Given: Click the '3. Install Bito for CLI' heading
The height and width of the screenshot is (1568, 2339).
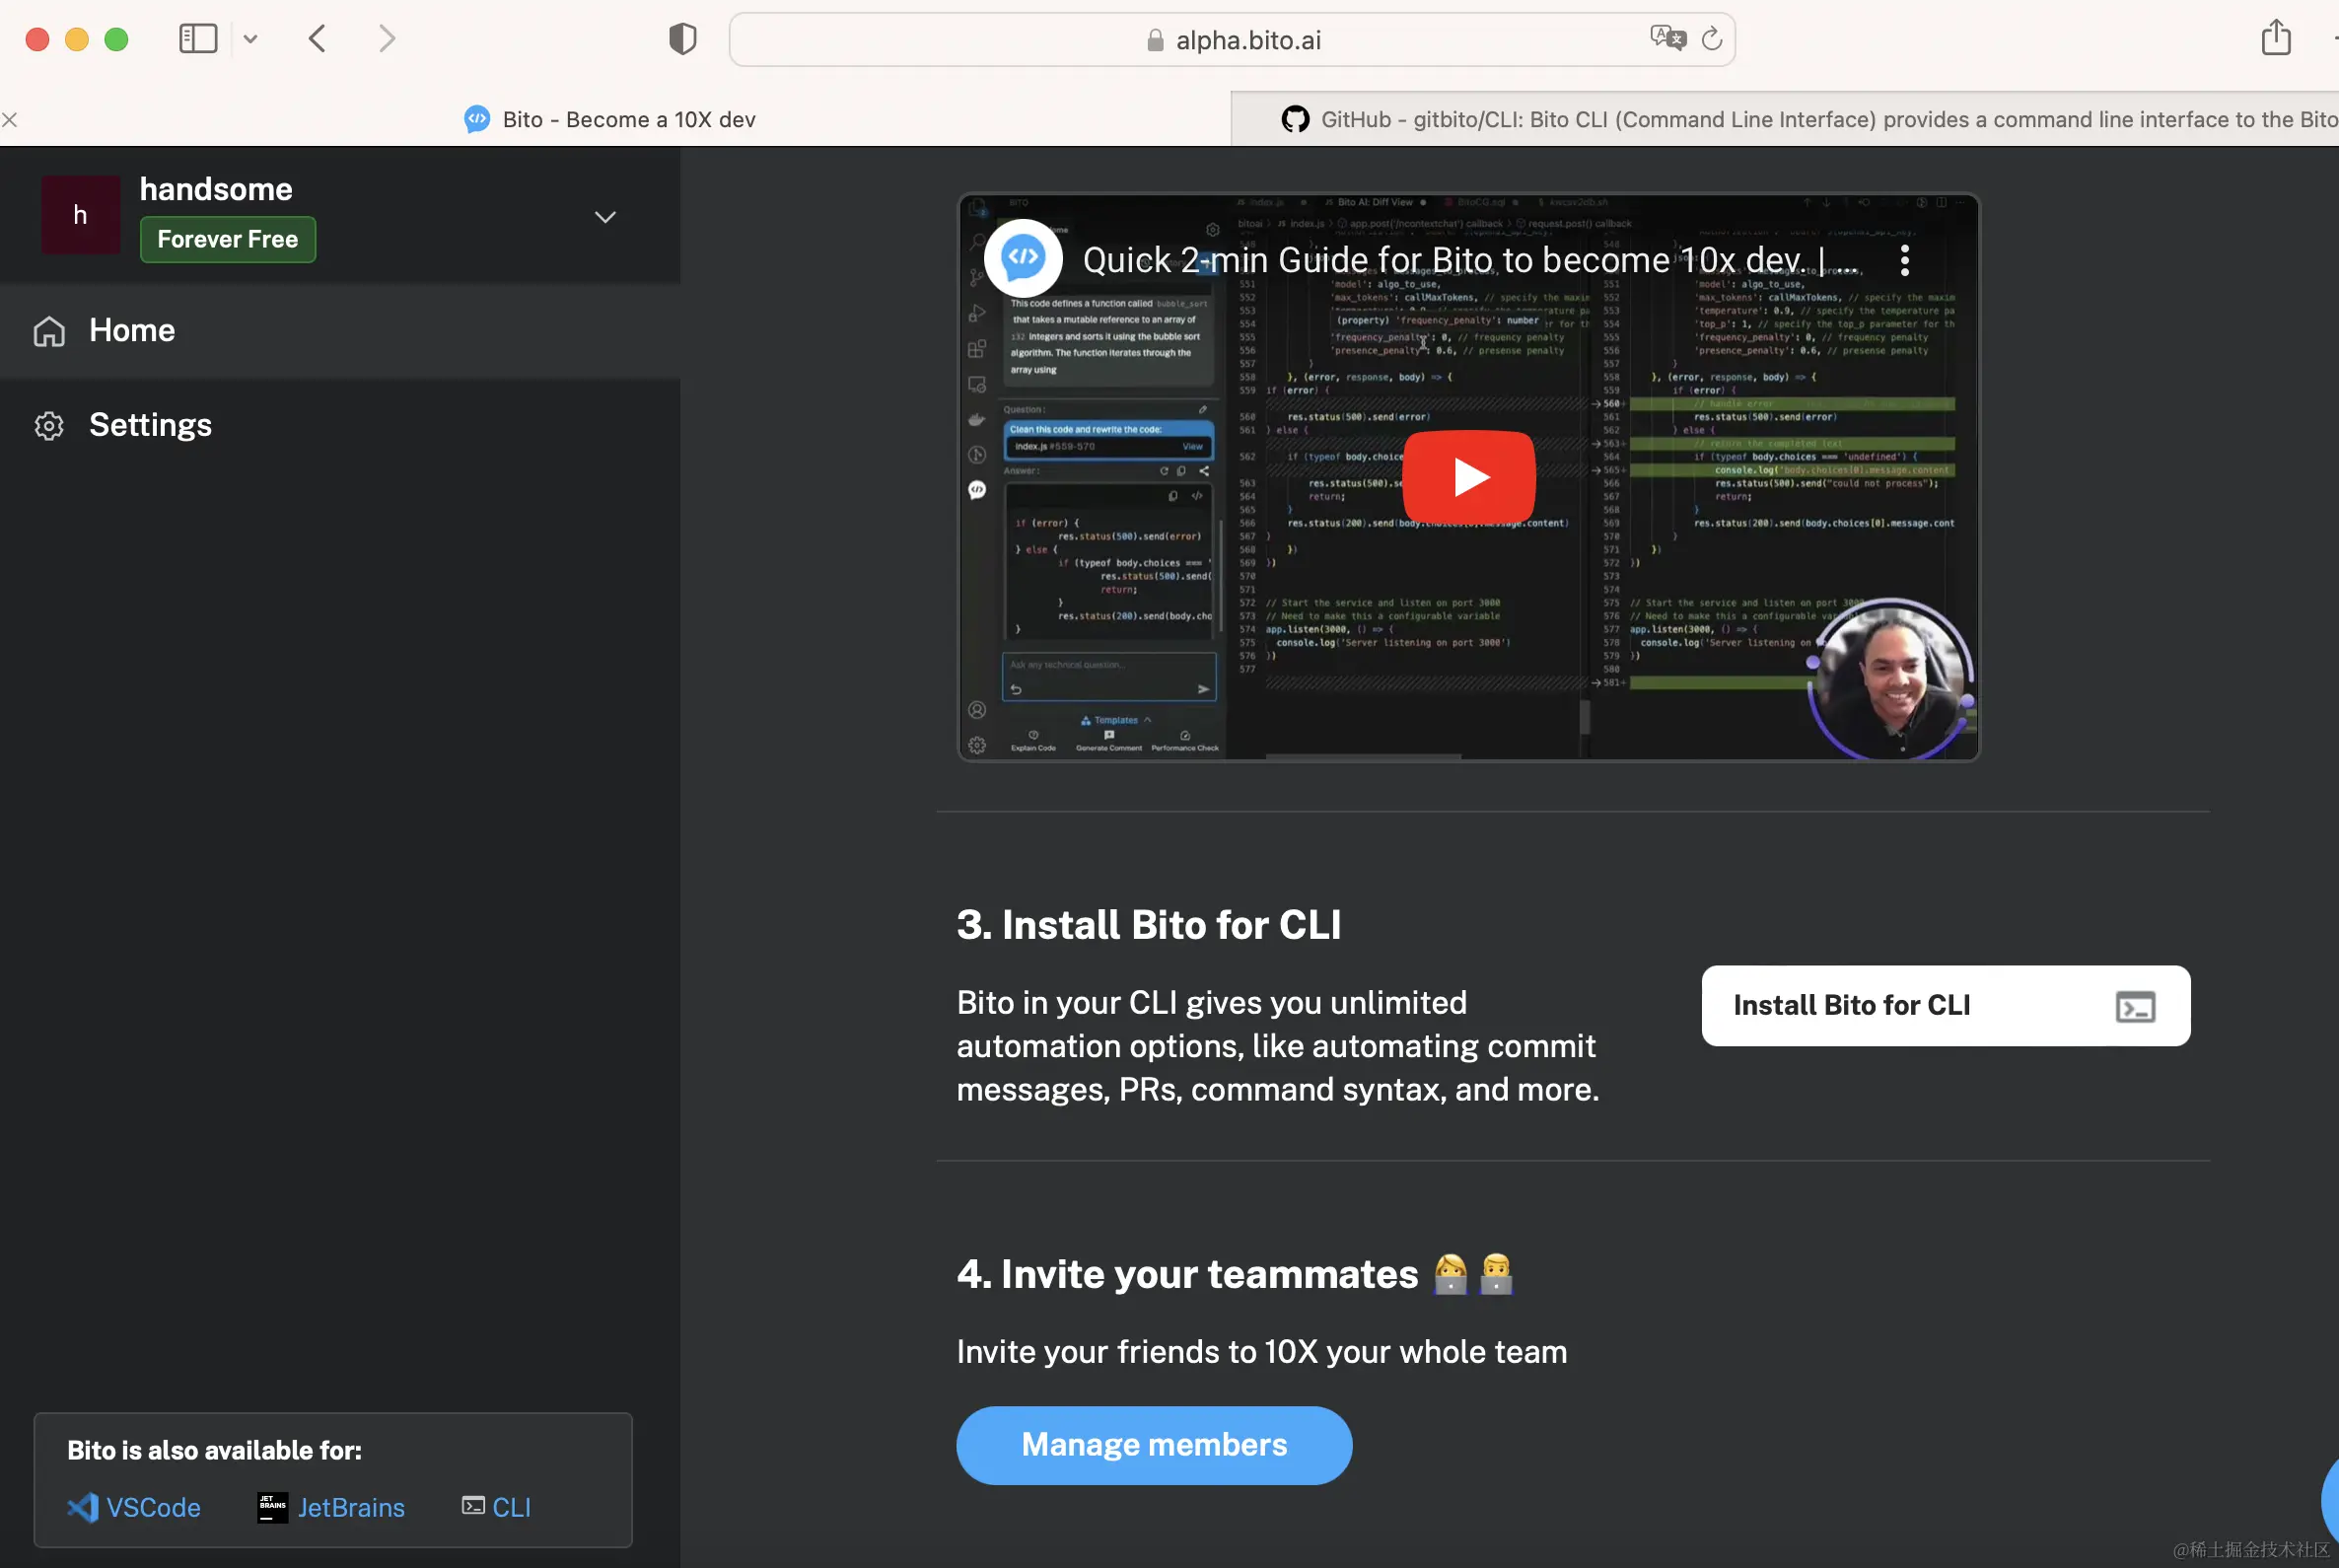Looking at the screenshot, I should [x=1148, y=925].
